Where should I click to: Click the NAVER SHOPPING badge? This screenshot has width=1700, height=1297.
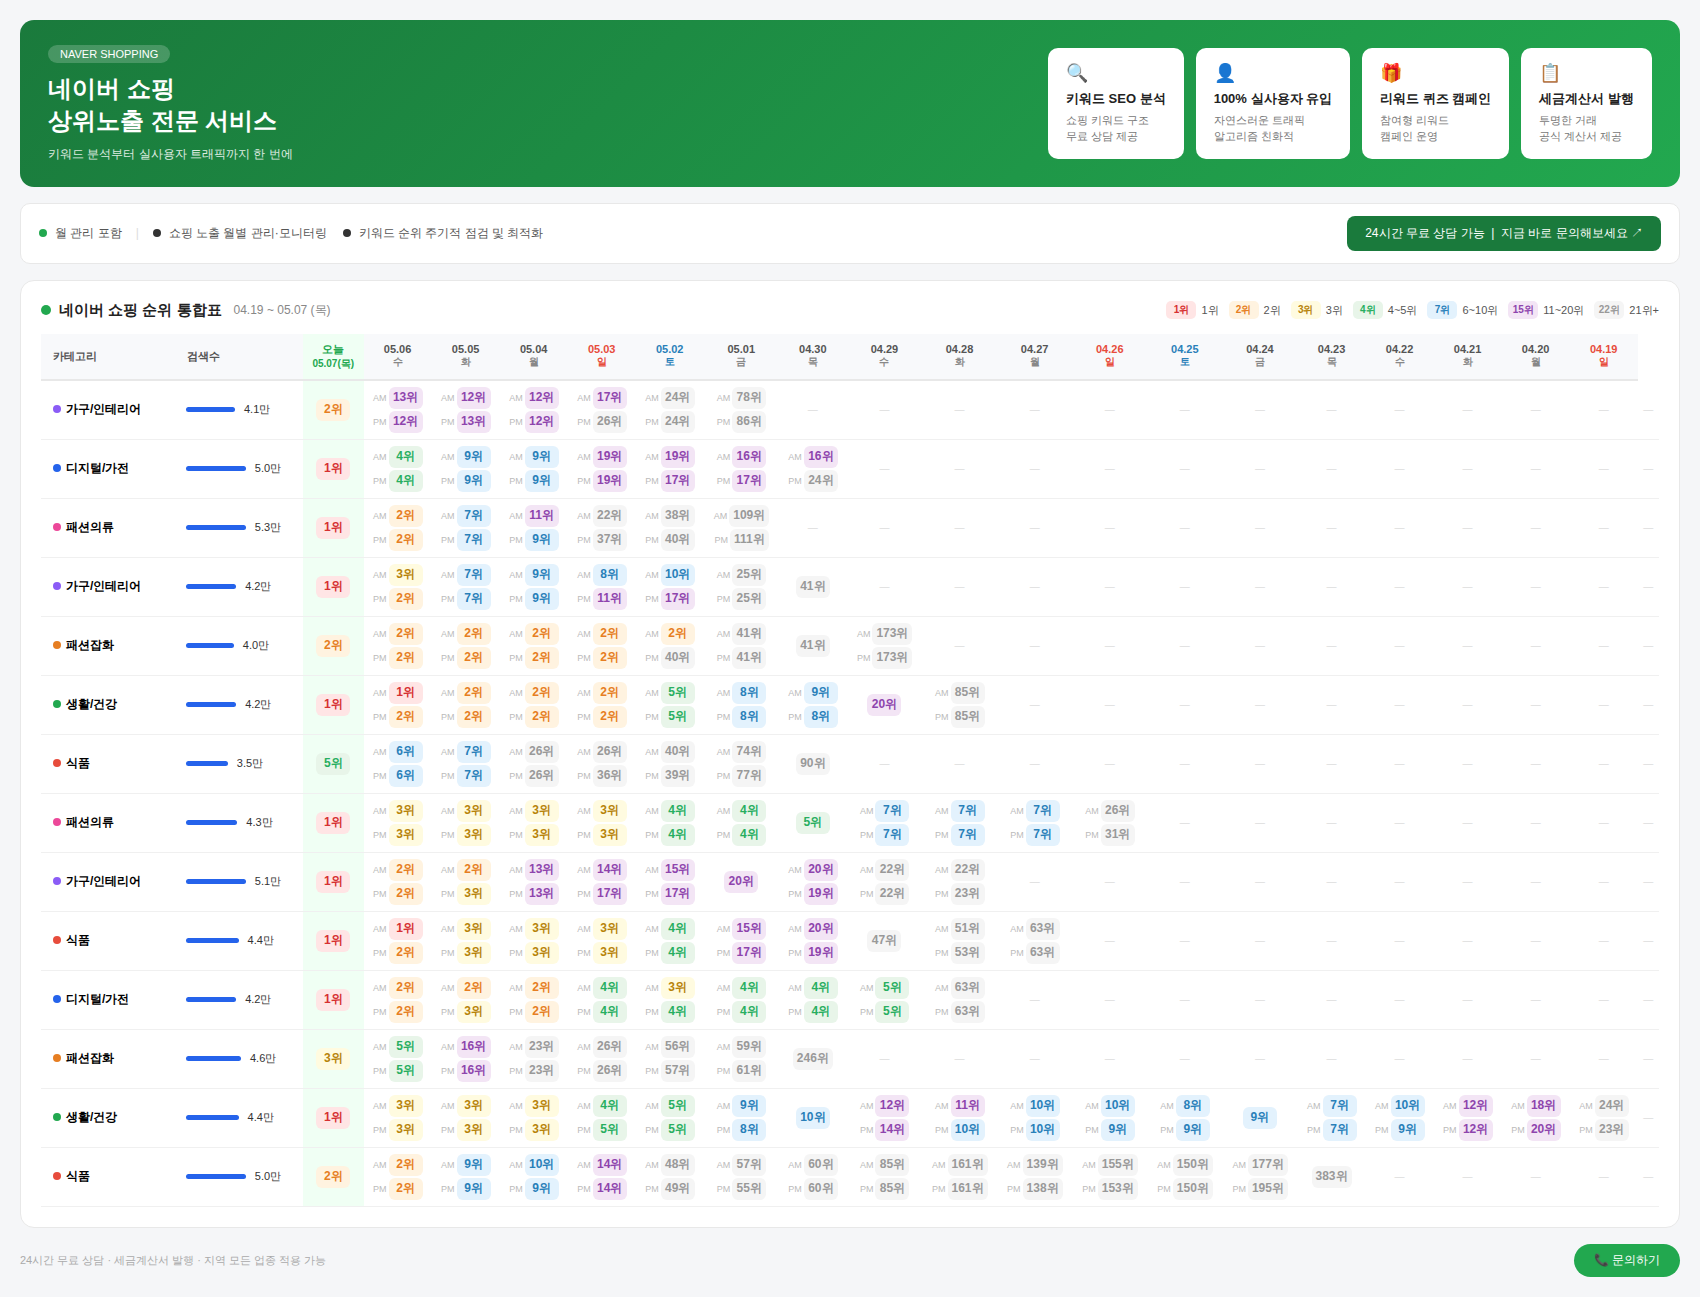[109, 54]
